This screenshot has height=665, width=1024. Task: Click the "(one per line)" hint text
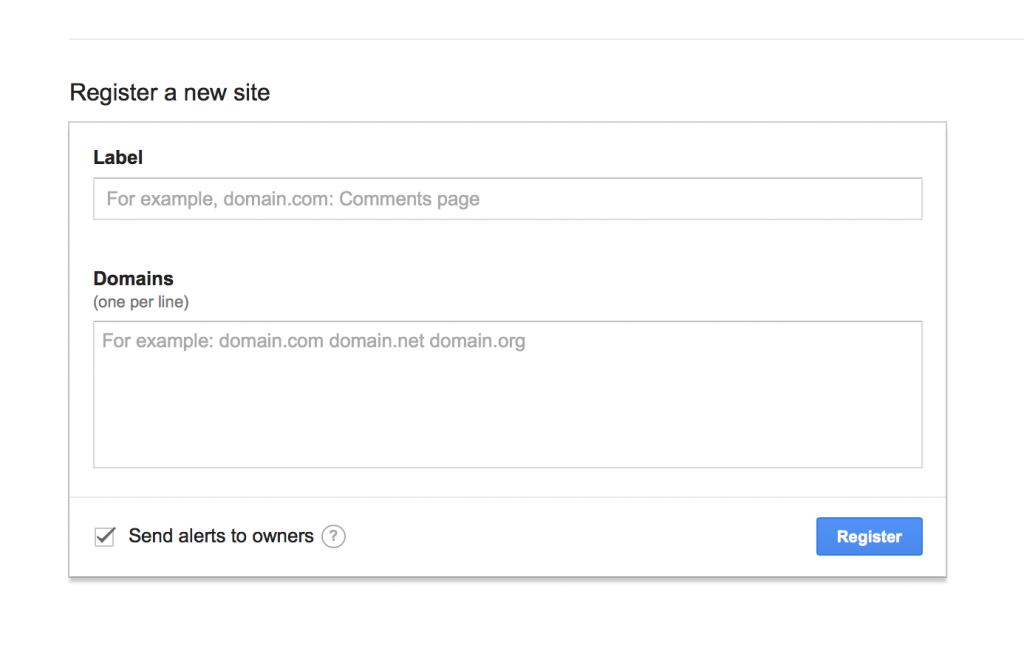tap(141, 301)
